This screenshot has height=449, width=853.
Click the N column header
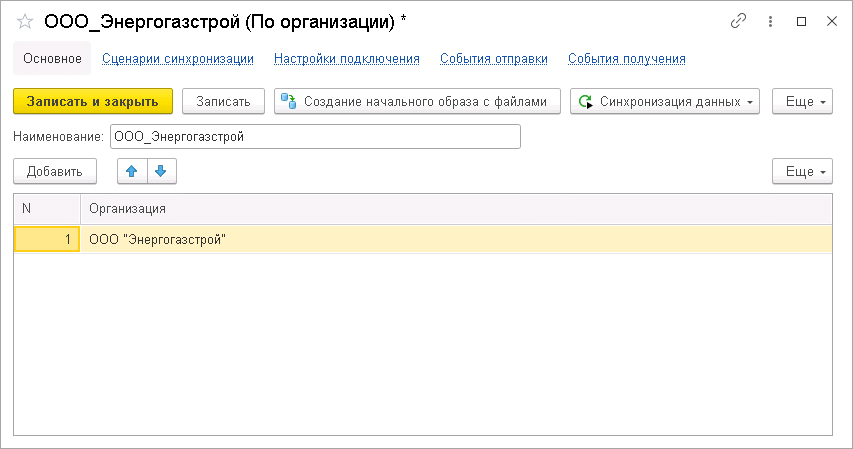[47, 208]
